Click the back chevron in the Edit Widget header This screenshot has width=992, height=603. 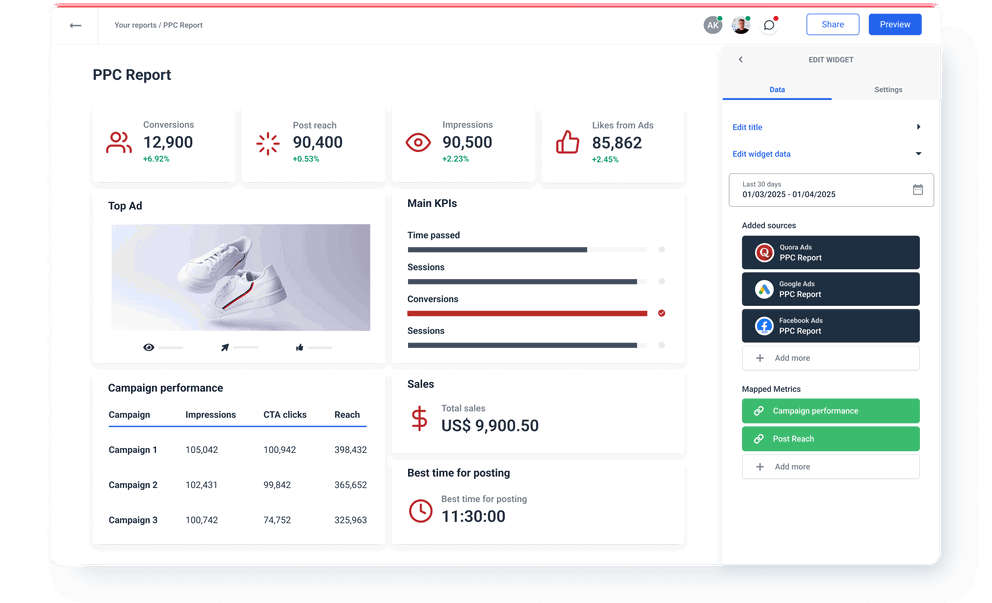click(740, 59)
